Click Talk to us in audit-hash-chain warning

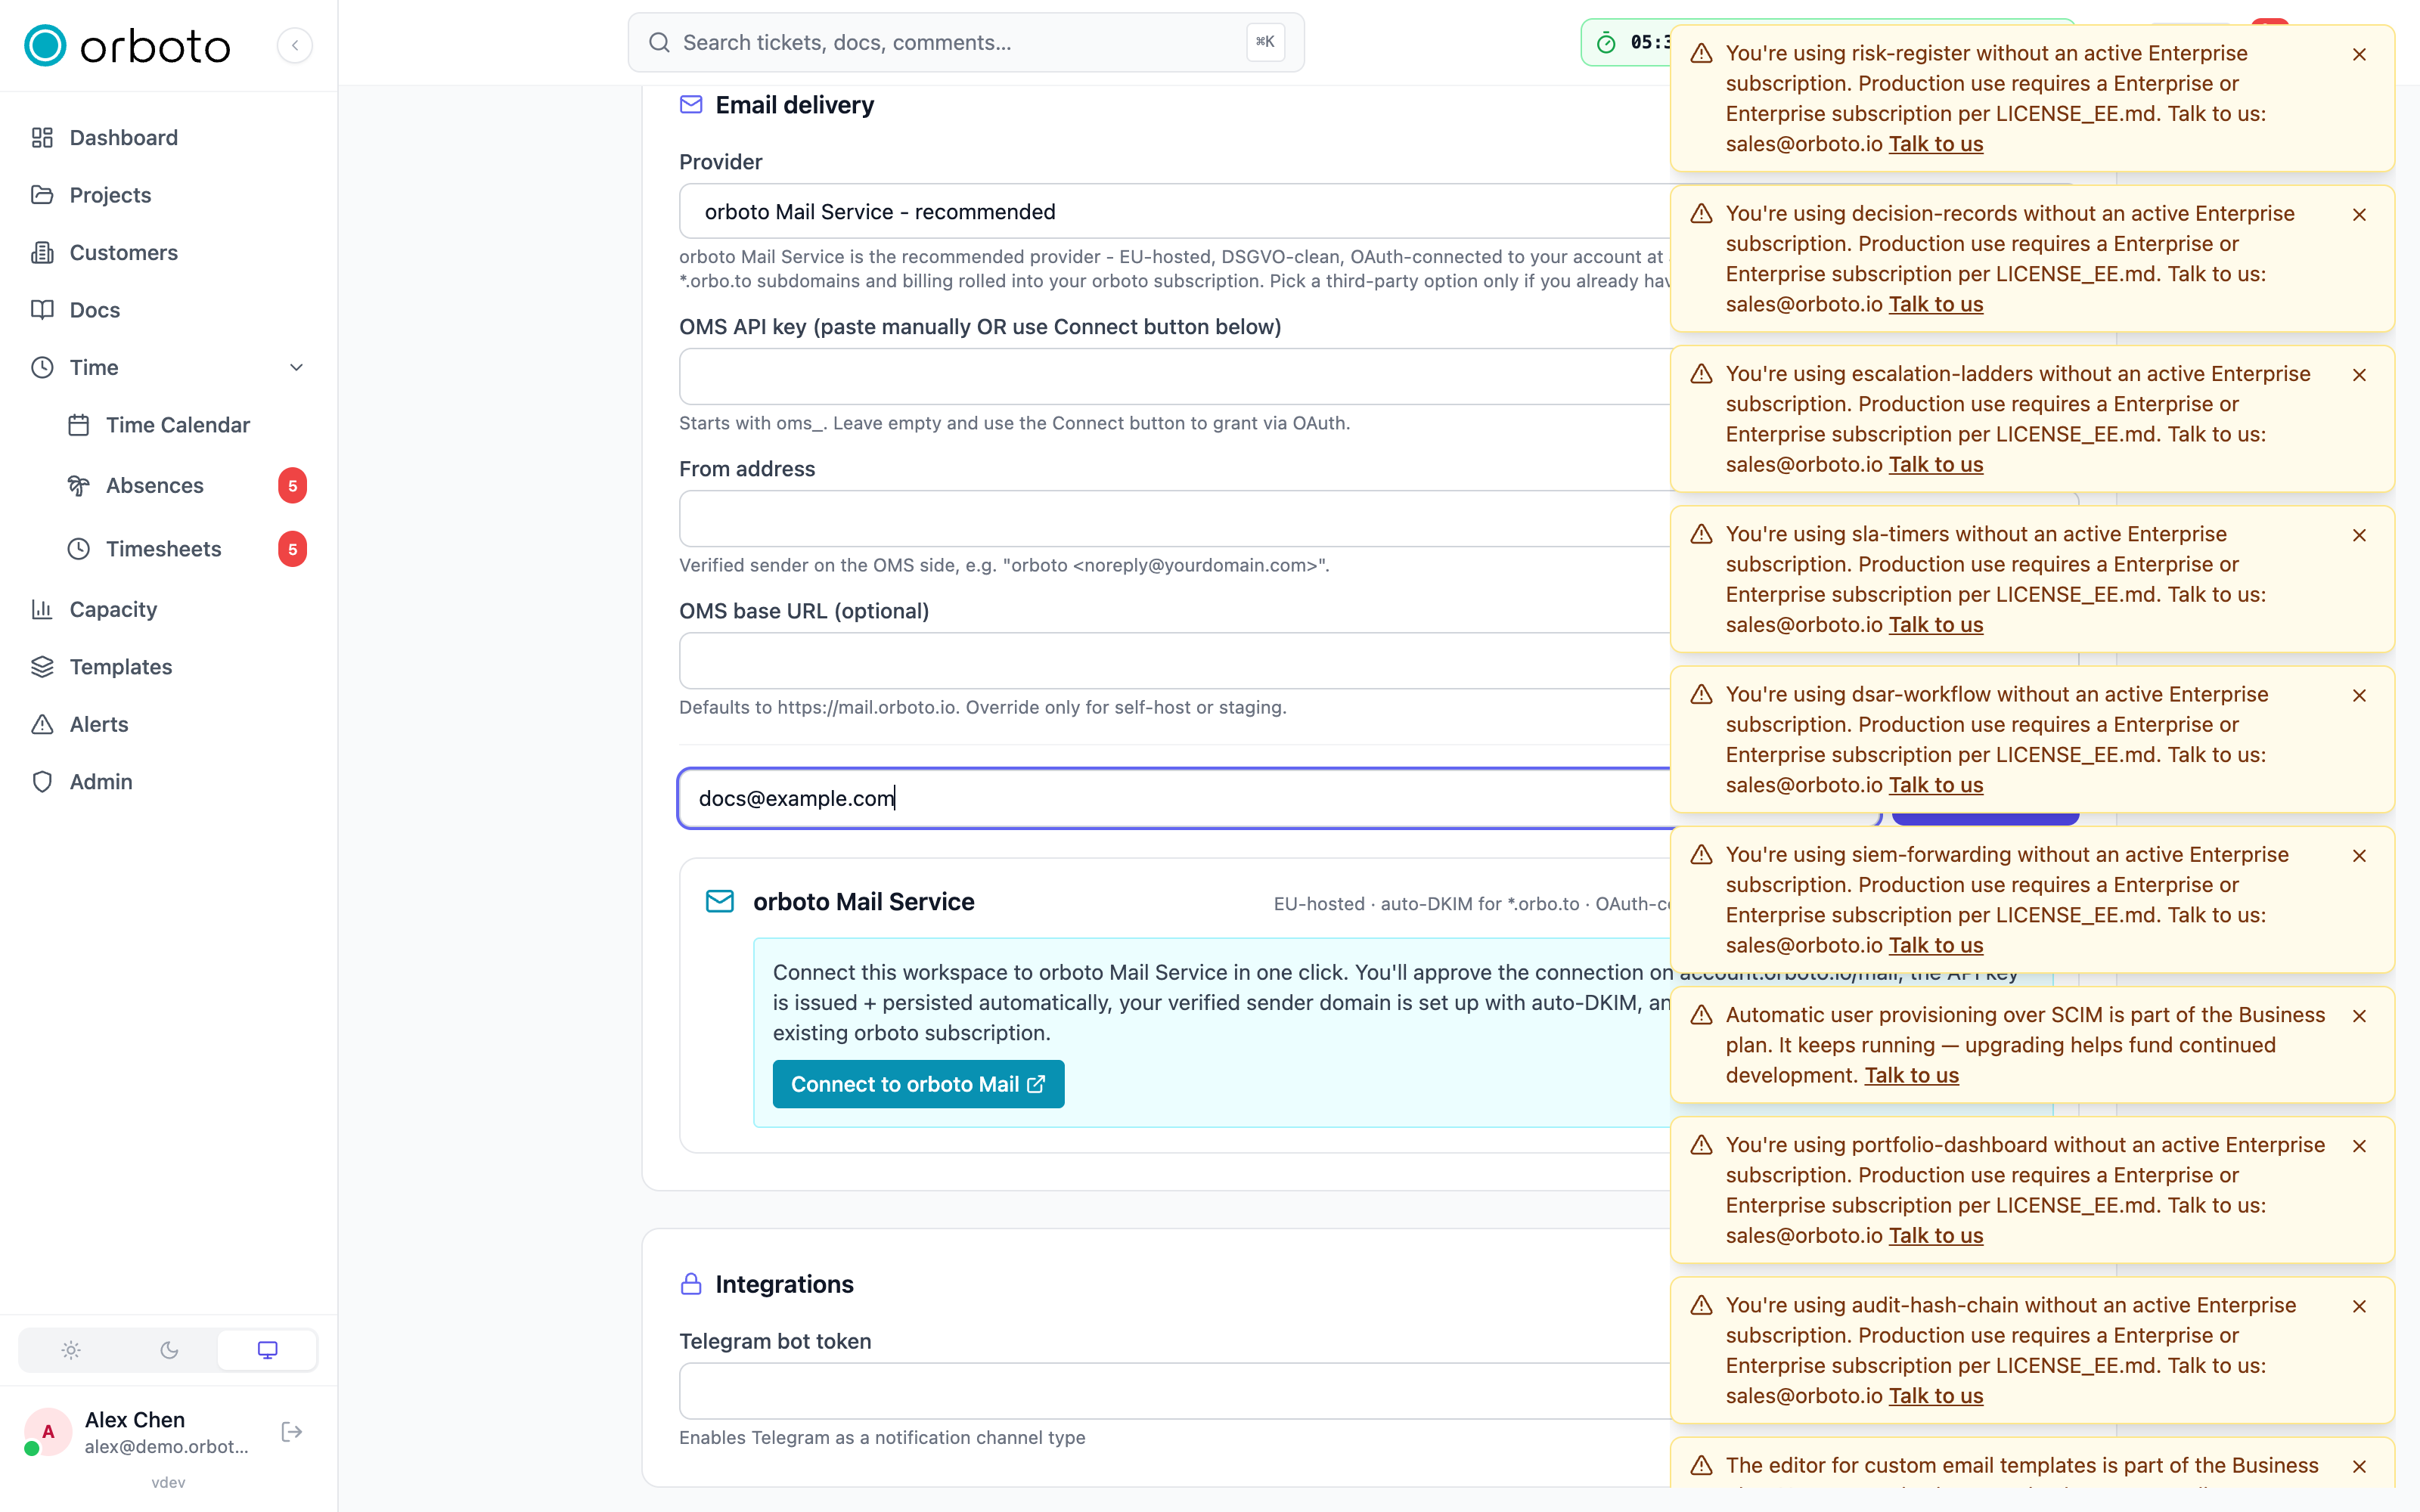pyautogui.click(x=1935, y=1396)
